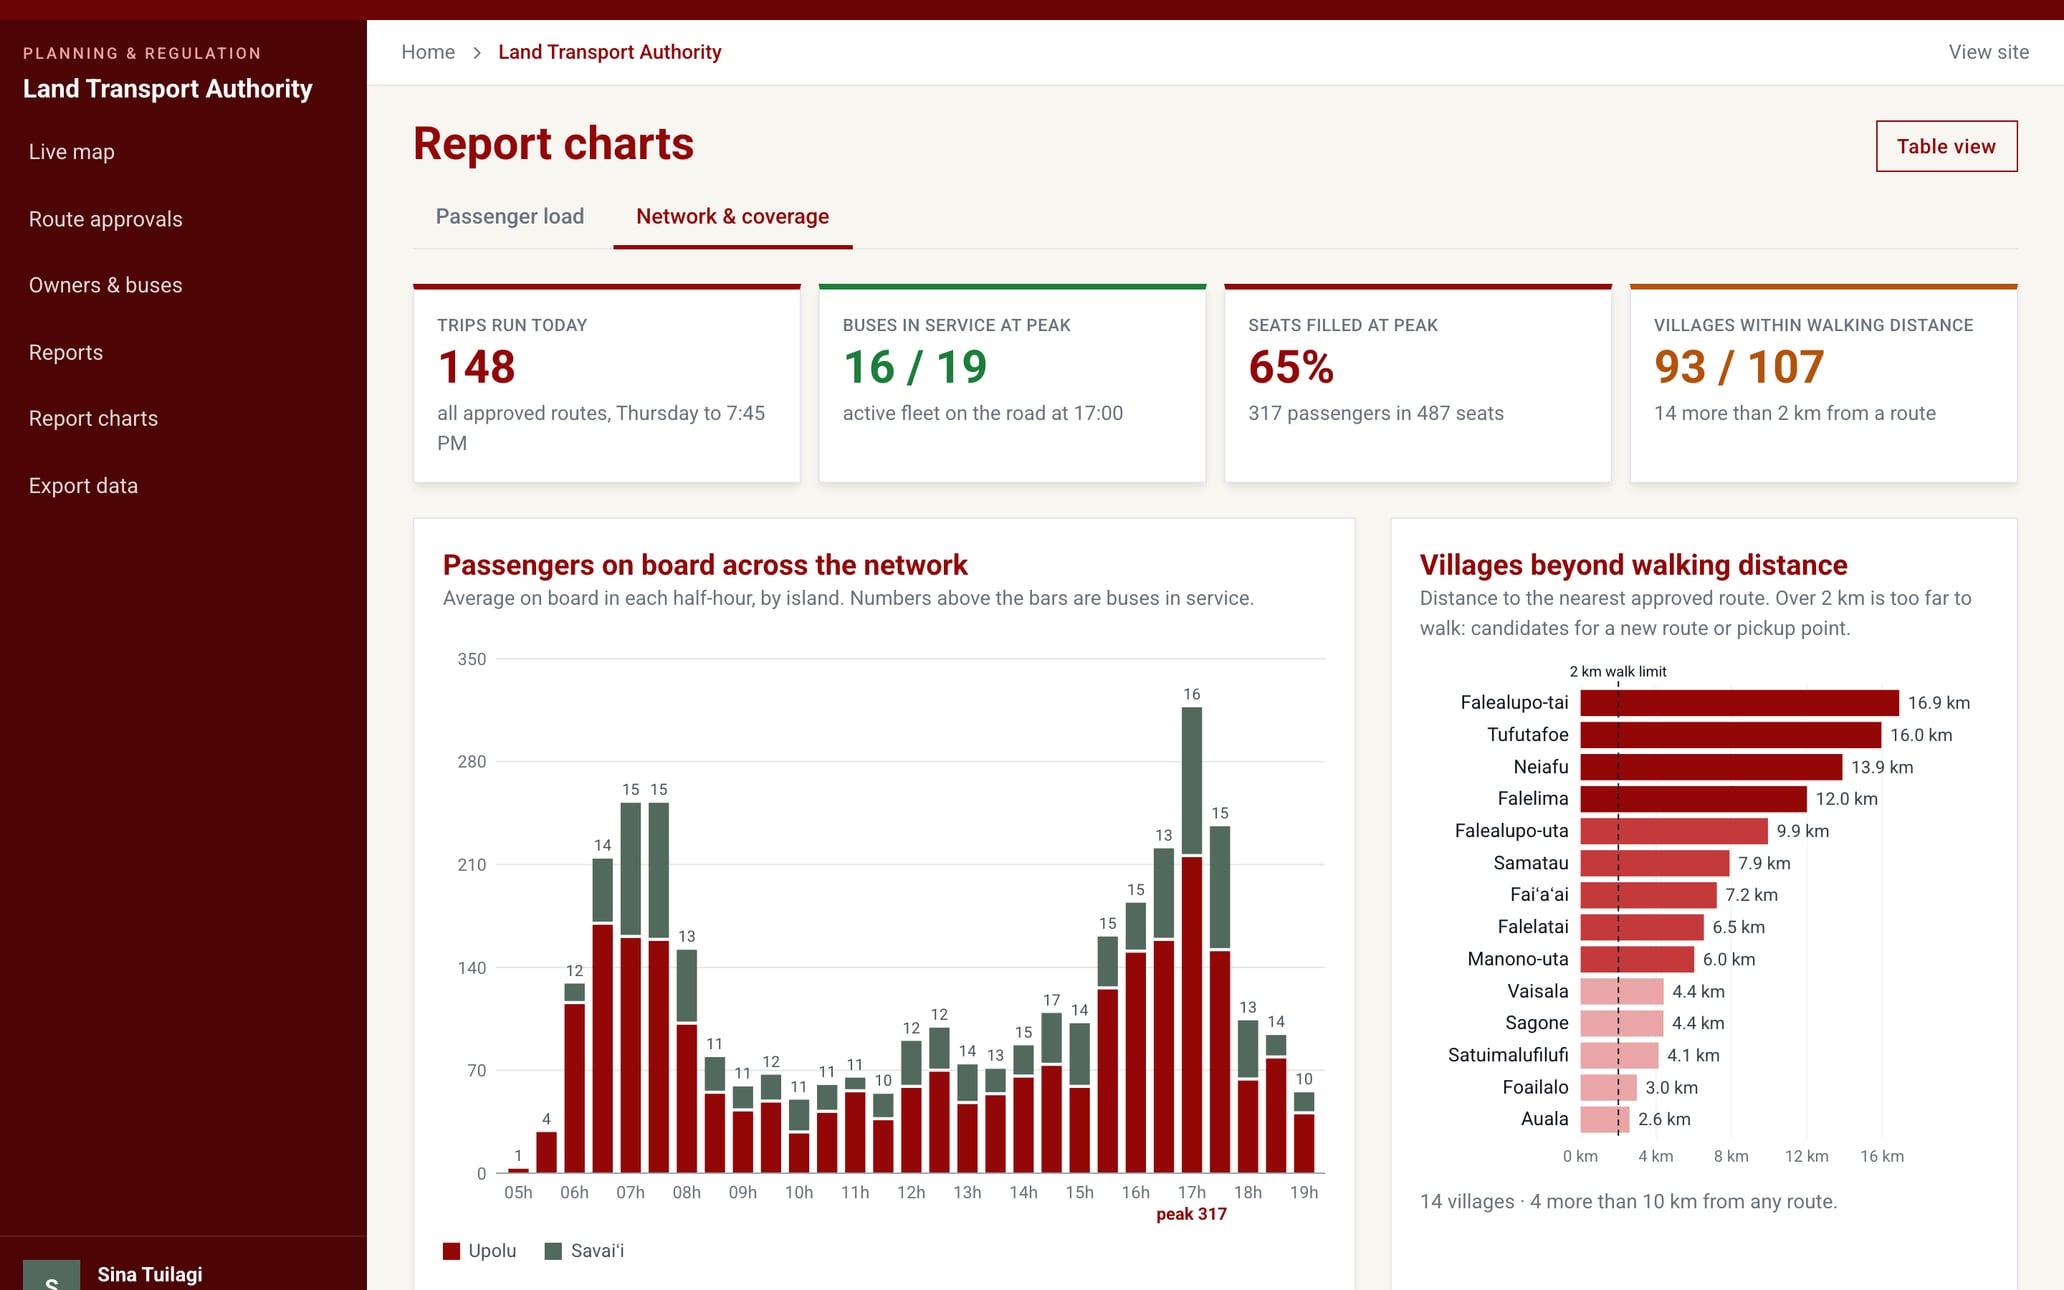Go to Route approvals page

[x=105, y=219]
